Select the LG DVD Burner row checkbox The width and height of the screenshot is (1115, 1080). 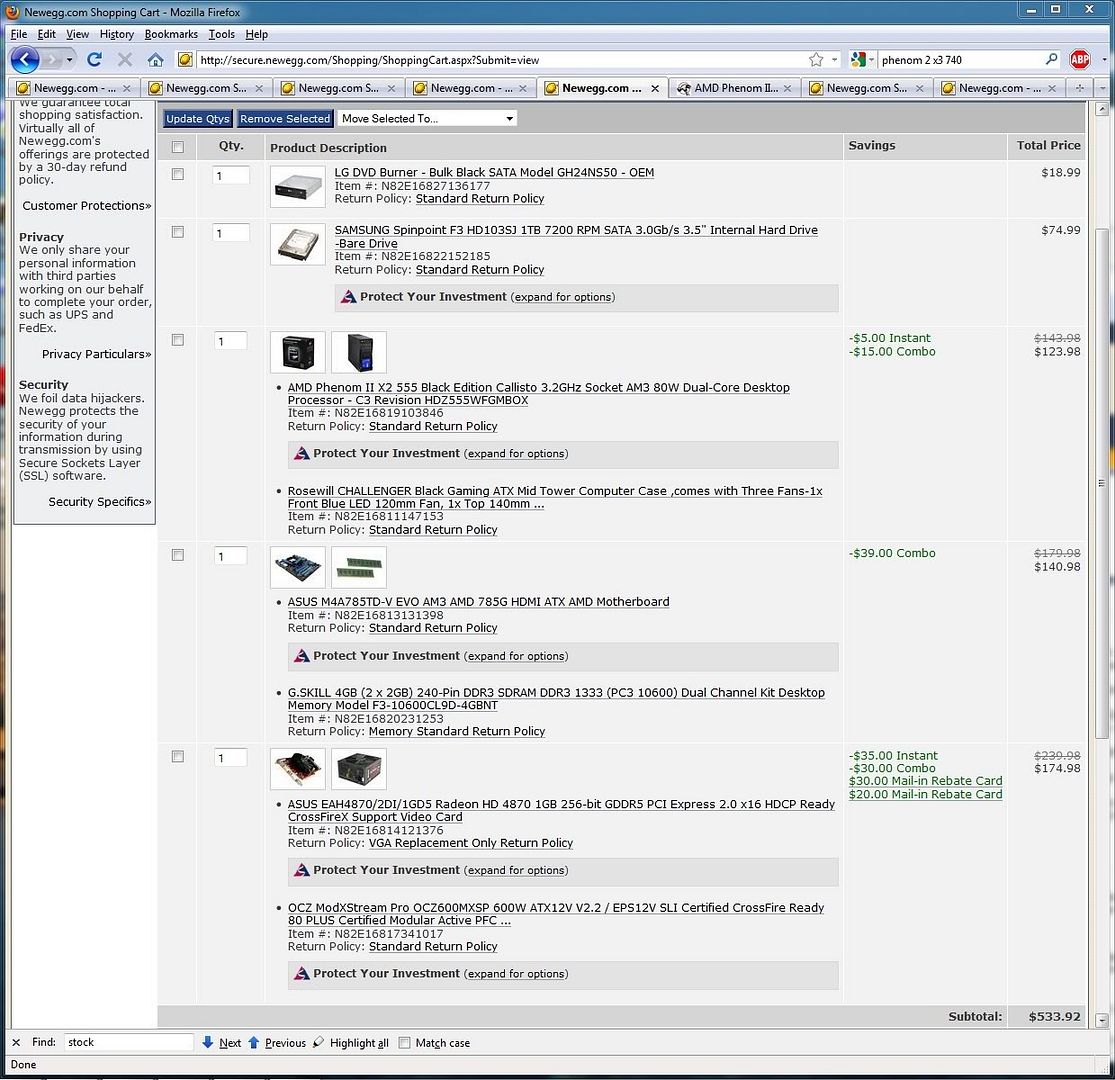pyautogui.click(x=178, y=174)
